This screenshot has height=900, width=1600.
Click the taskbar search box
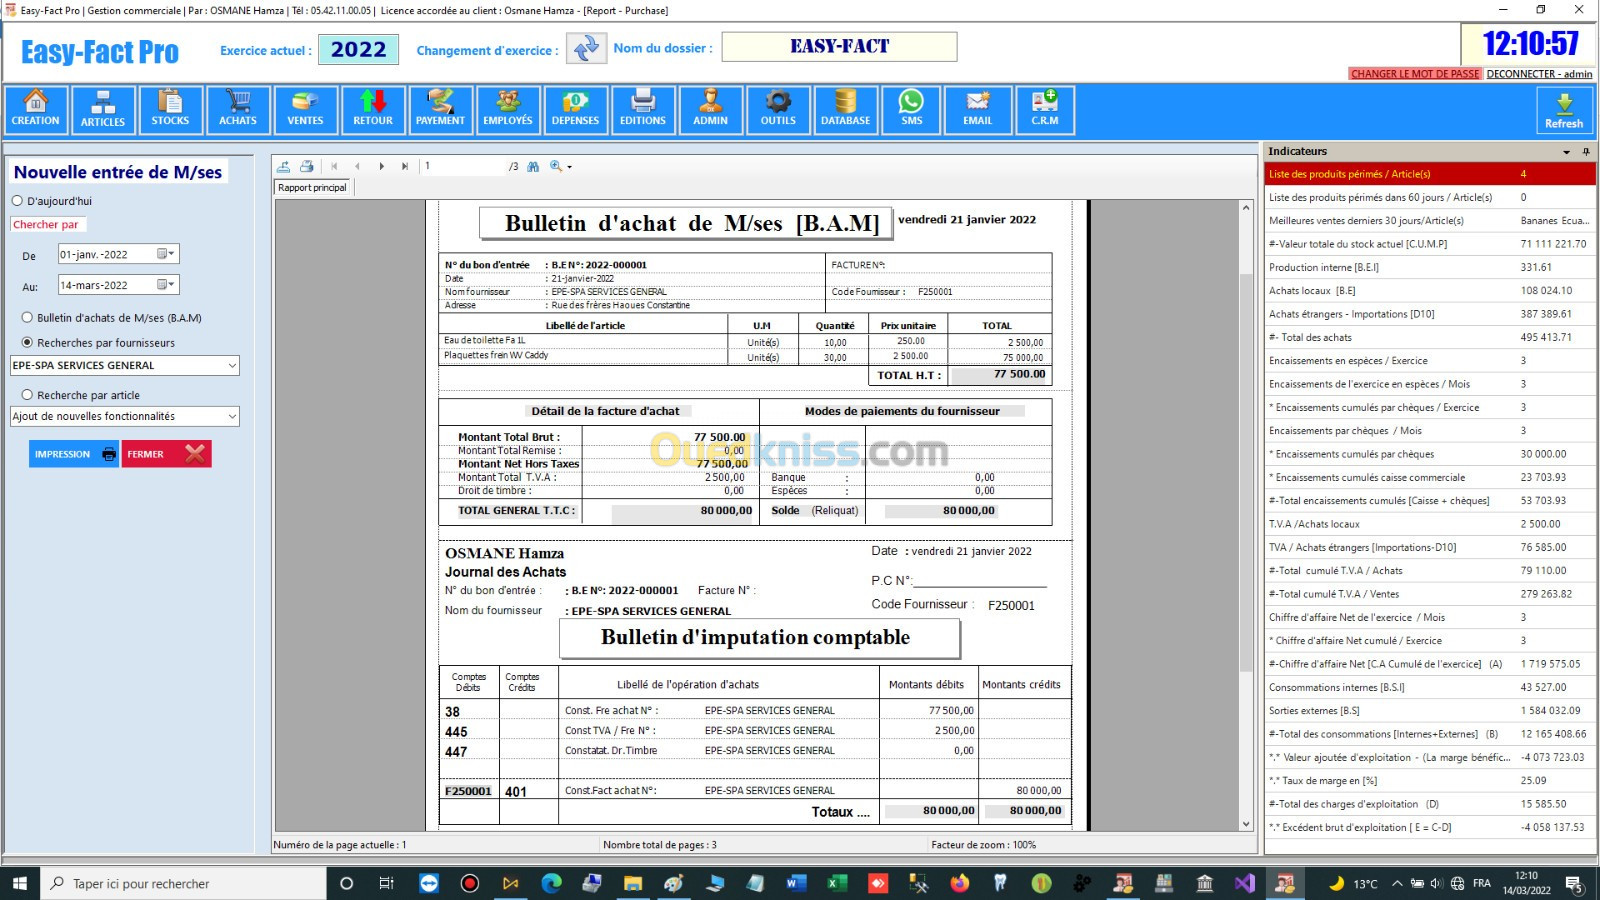pyautogui.click(x=183, y=883)
